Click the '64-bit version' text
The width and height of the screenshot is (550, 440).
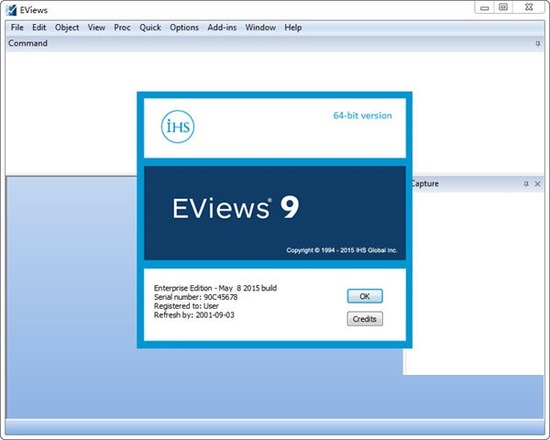pos(362,115)
